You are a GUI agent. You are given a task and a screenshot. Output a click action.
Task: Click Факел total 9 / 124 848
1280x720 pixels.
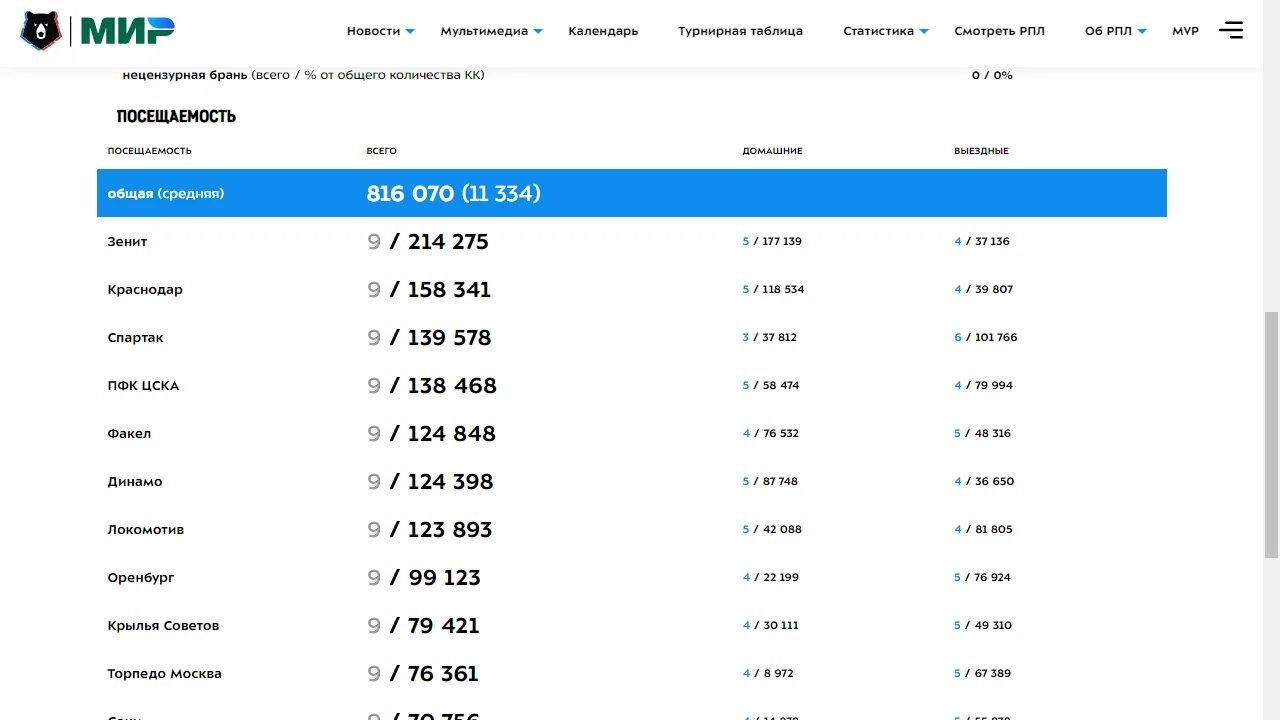click(x=431, y=433)
